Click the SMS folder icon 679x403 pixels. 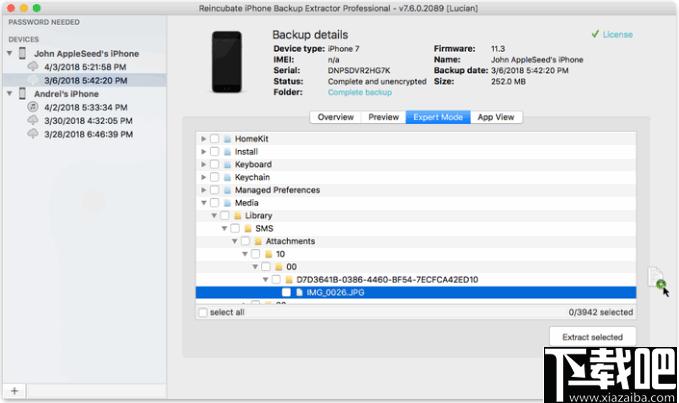pos(248,228)
